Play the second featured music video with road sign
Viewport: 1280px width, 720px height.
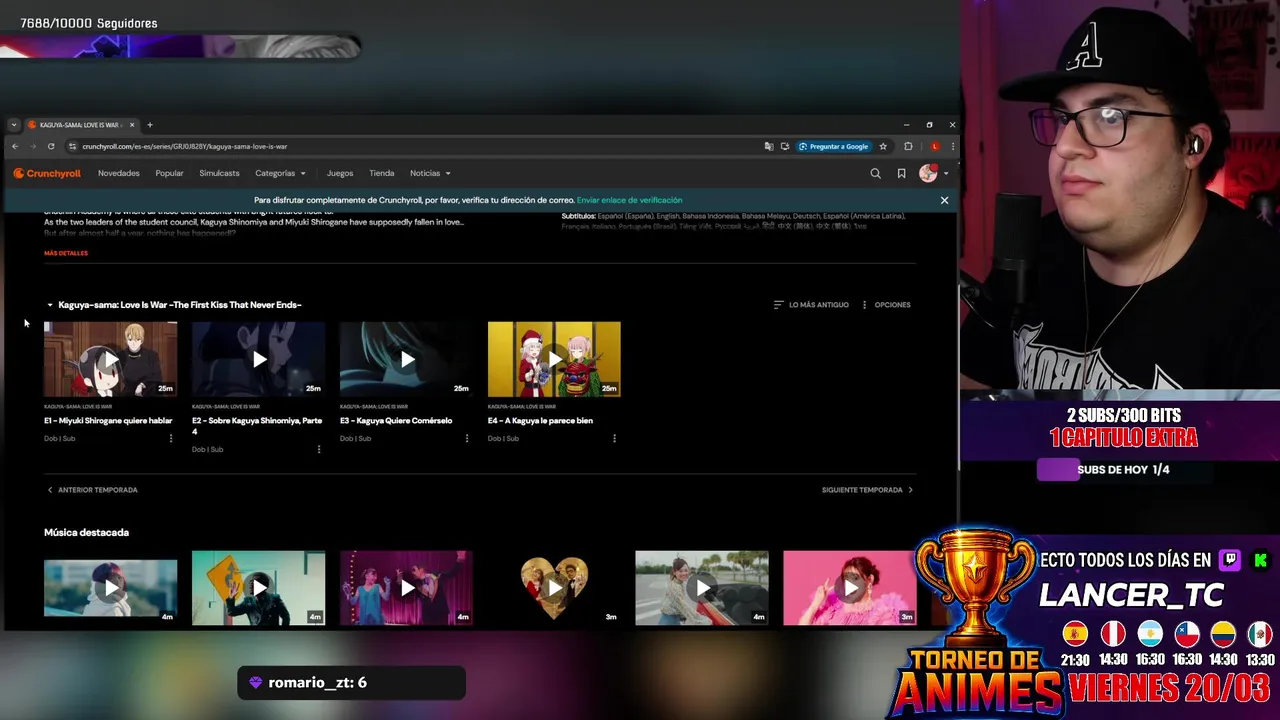point(258,588)
